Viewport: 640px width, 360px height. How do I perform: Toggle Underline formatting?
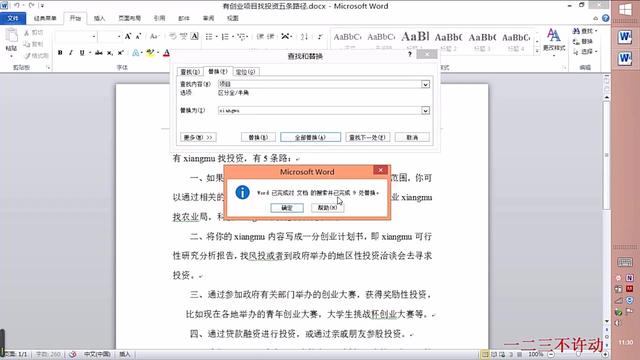click(x=82, y=53)
